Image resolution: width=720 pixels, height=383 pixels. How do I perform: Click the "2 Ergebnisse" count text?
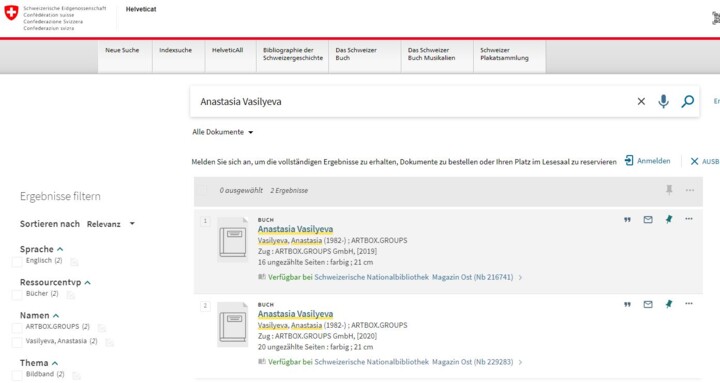coord(289,190)
